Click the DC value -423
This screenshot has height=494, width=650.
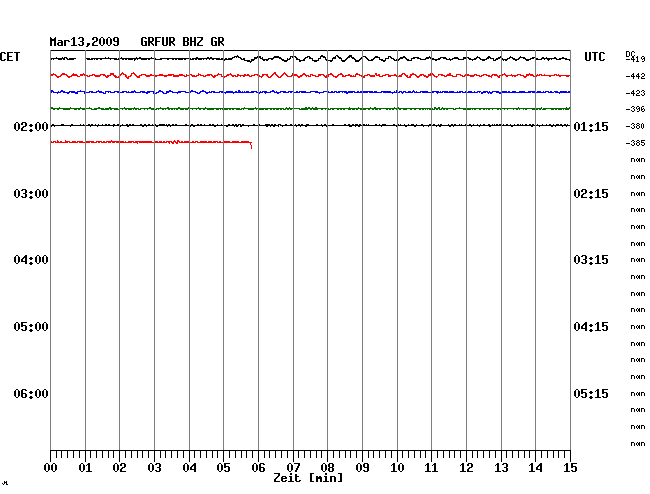click(635, 93)
